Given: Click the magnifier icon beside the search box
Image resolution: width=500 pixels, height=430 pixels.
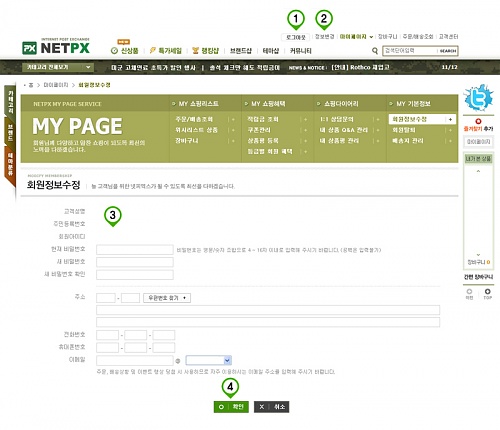Looking at the screenshot, I should coord(375,51).
